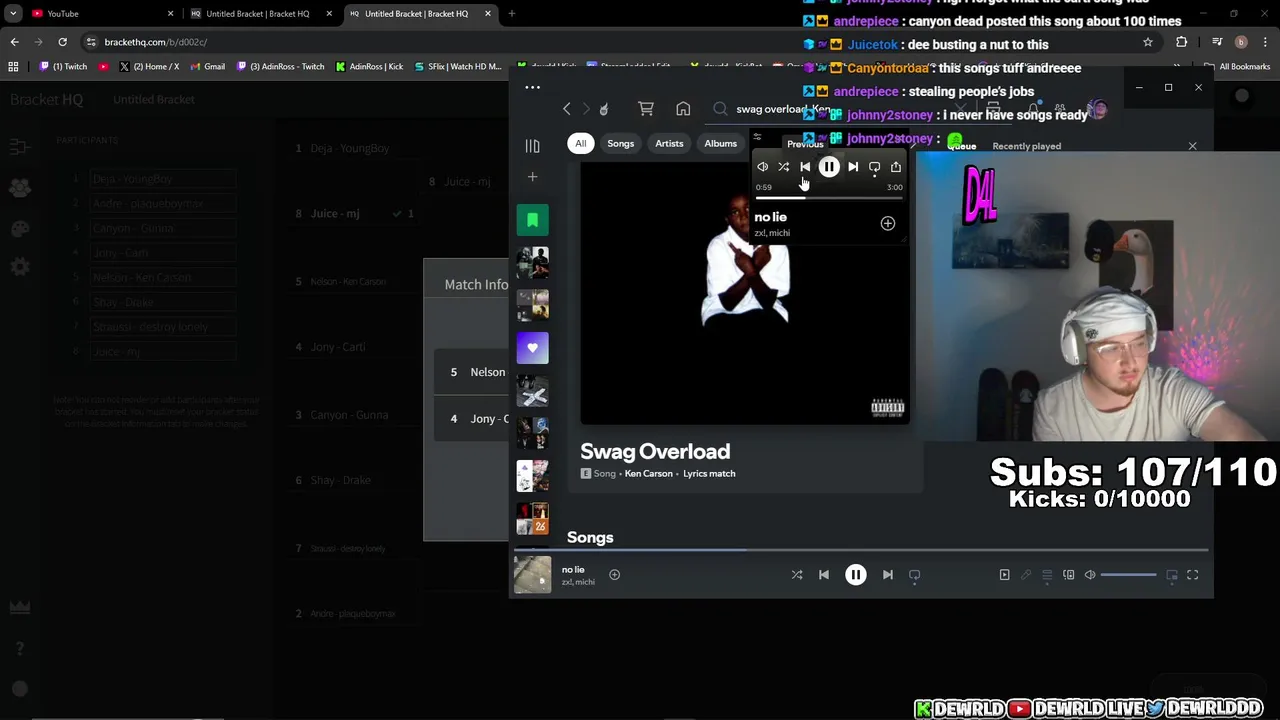Viewport: 1280px width, 720px height.
Task: Mute volume using bottom bar speaker icon
Action: (1090, 575)
